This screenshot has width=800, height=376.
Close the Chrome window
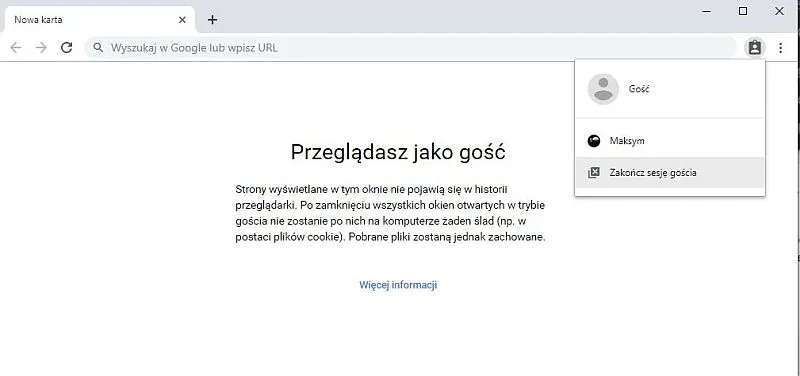pos(779,11)
